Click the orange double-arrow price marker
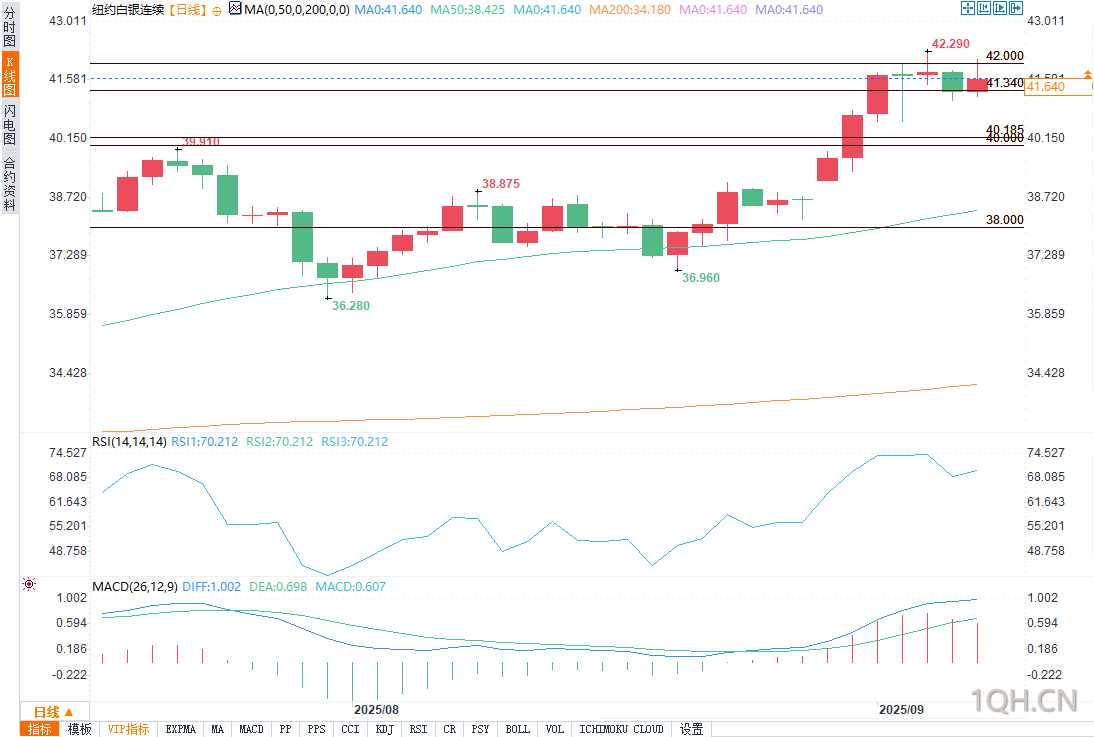The image size is (1094, 737). point(1087,73)
